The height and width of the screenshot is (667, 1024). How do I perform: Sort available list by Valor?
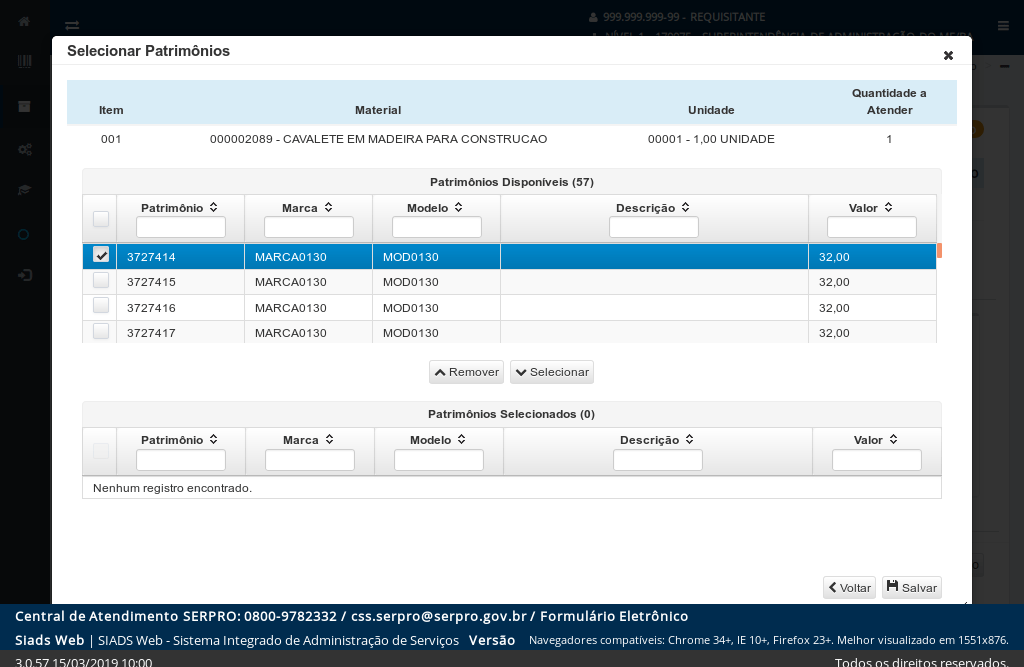(x=888, y=207)
